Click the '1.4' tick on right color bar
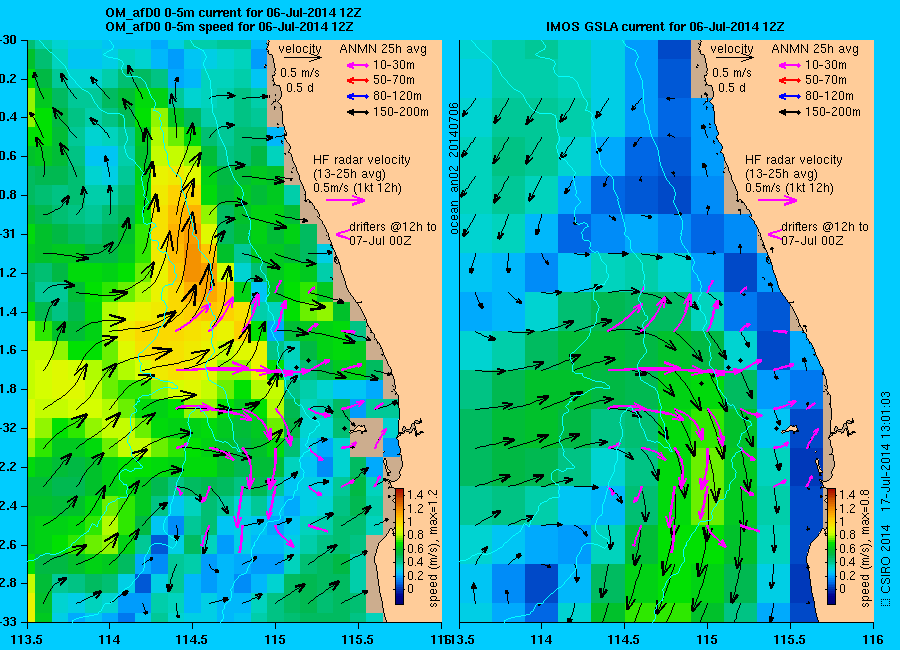Image resolution: width=900 pixels, height=650 pixels. 847,495
